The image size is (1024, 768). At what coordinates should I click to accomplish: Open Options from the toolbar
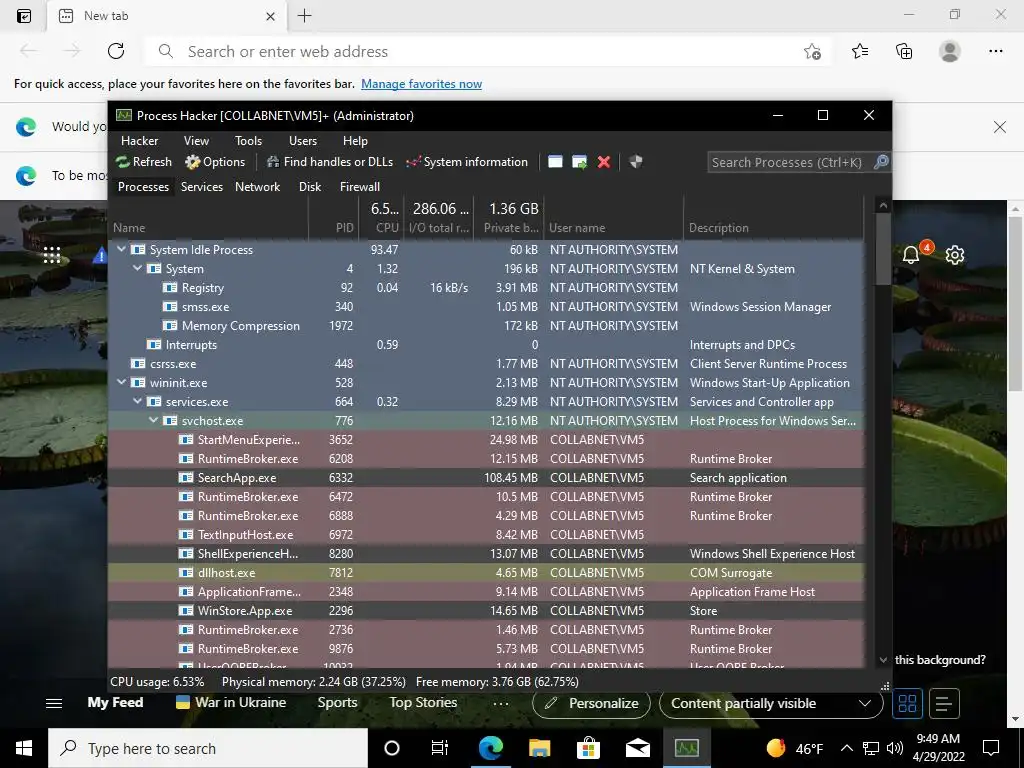[x=215, y=162]
